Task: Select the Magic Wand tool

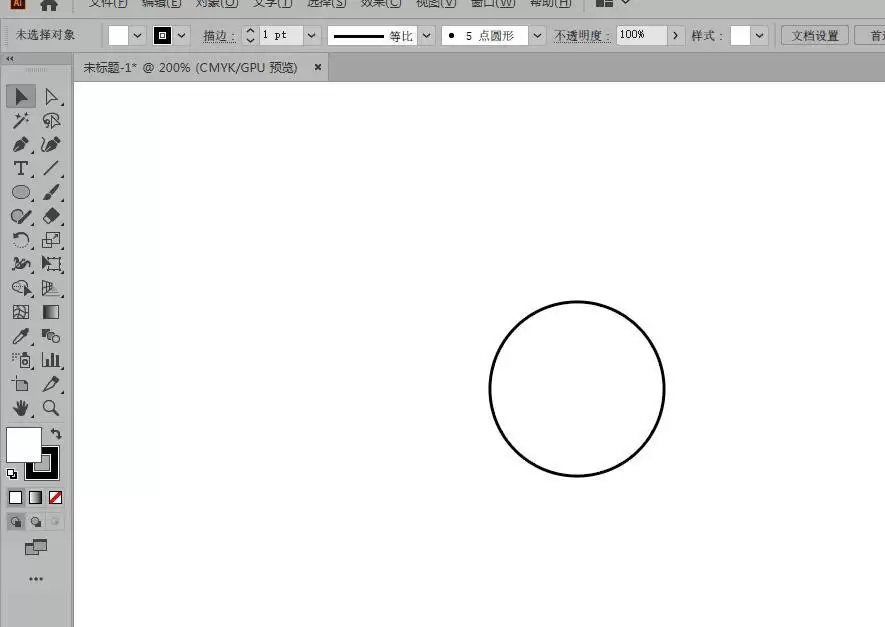Action: click(21, 120)
